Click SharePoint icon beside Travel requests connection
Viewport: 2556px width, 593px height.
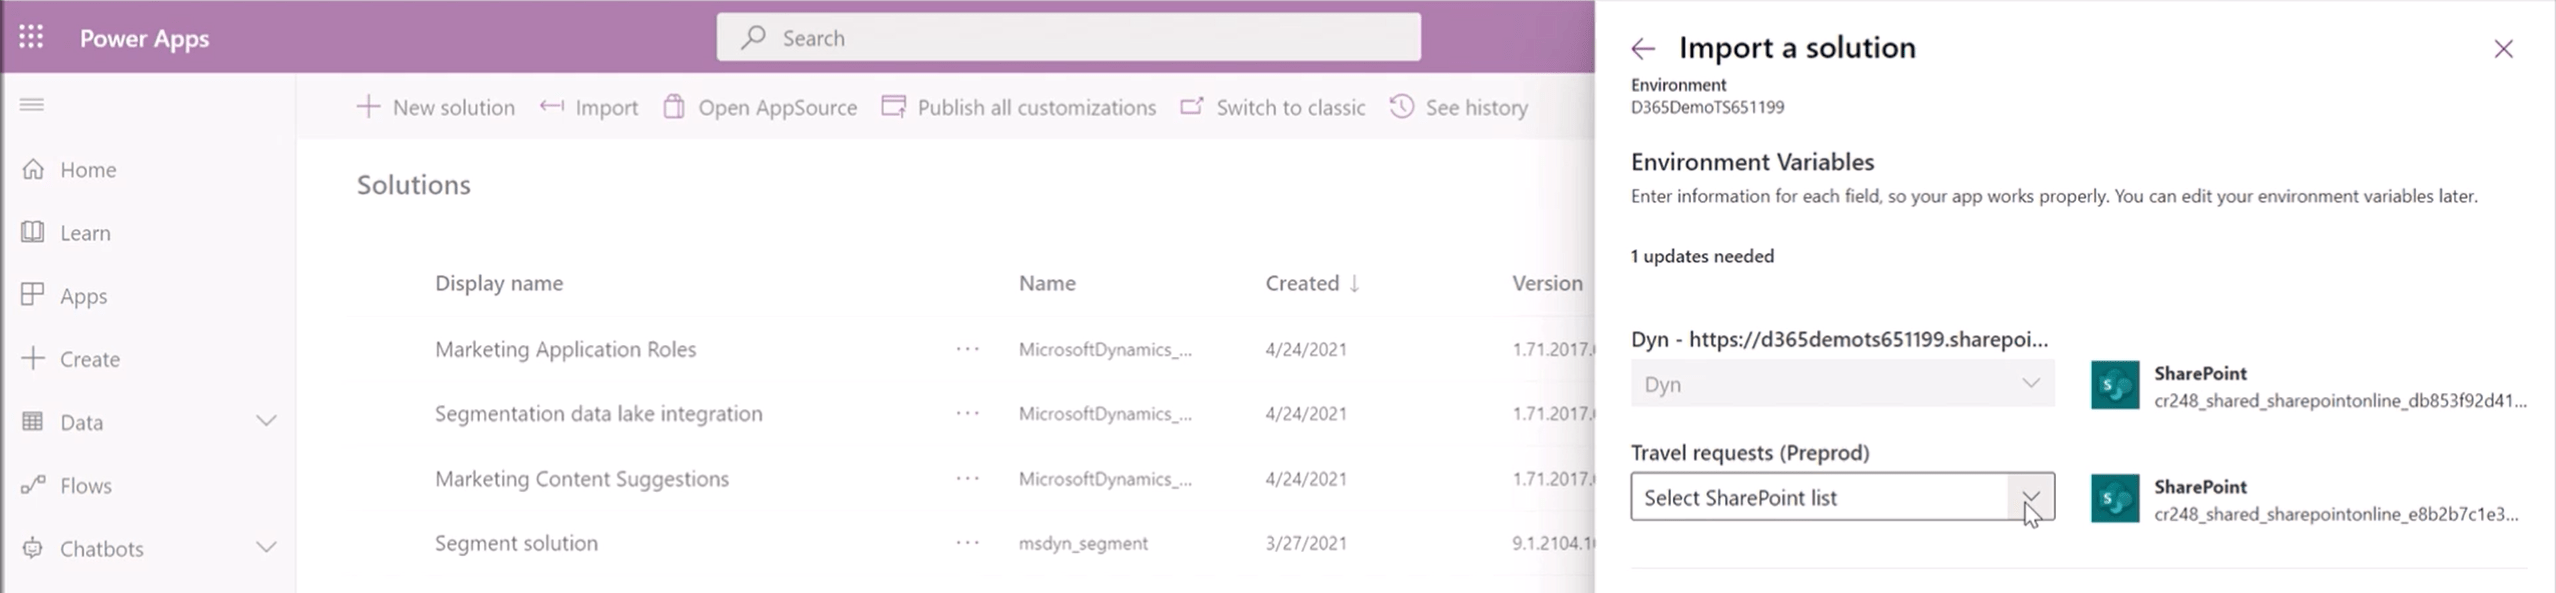click(2115, 498)
